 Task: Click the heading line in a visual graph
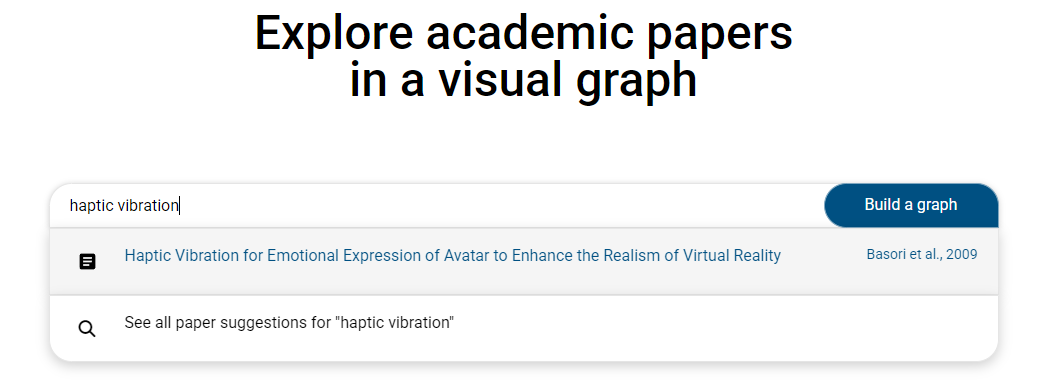click(x=524, y=80)
